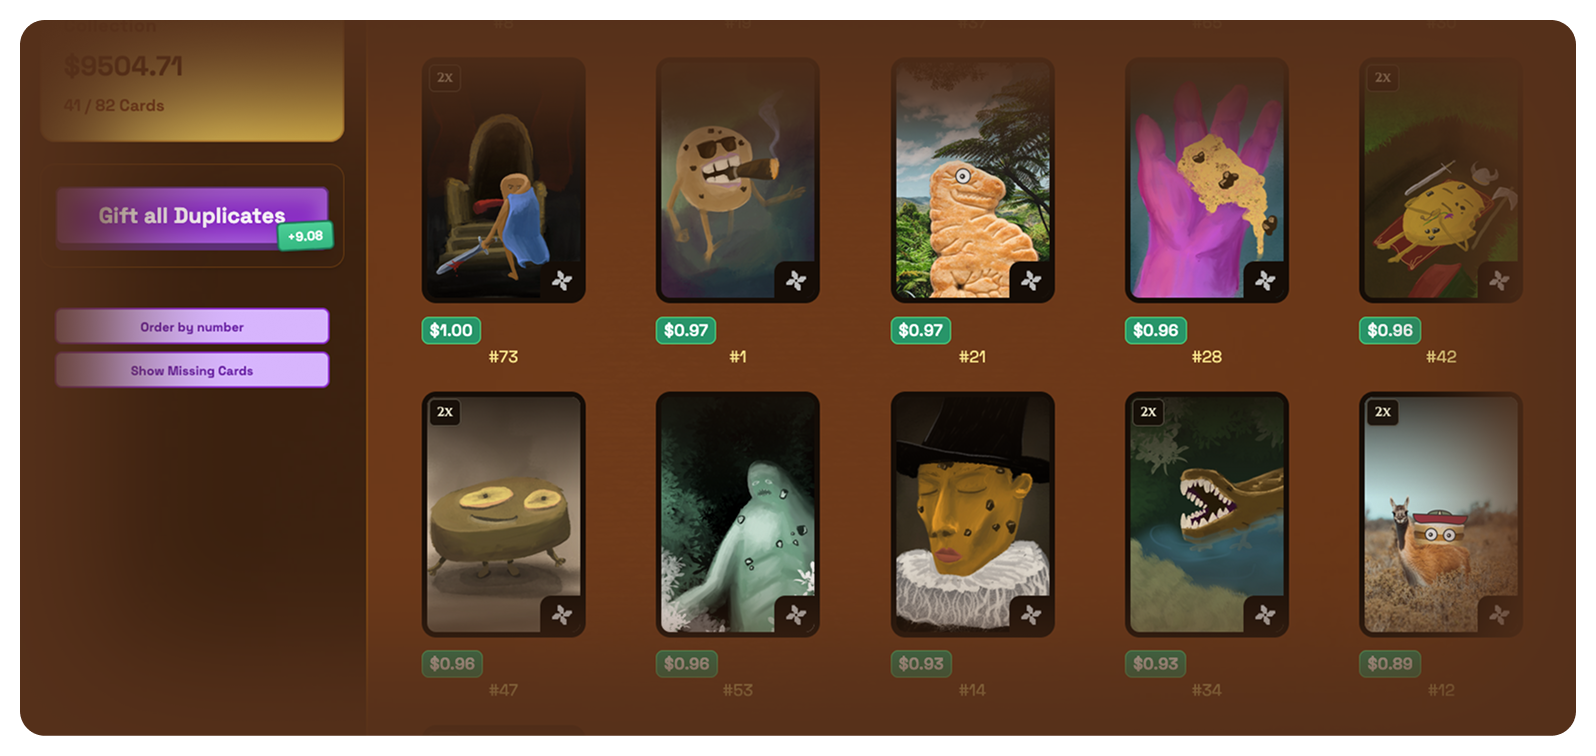Click pinwheel icon on dinosaur card #21
The height and width of the screenshot is (756, 1596).
point(1031,281)
